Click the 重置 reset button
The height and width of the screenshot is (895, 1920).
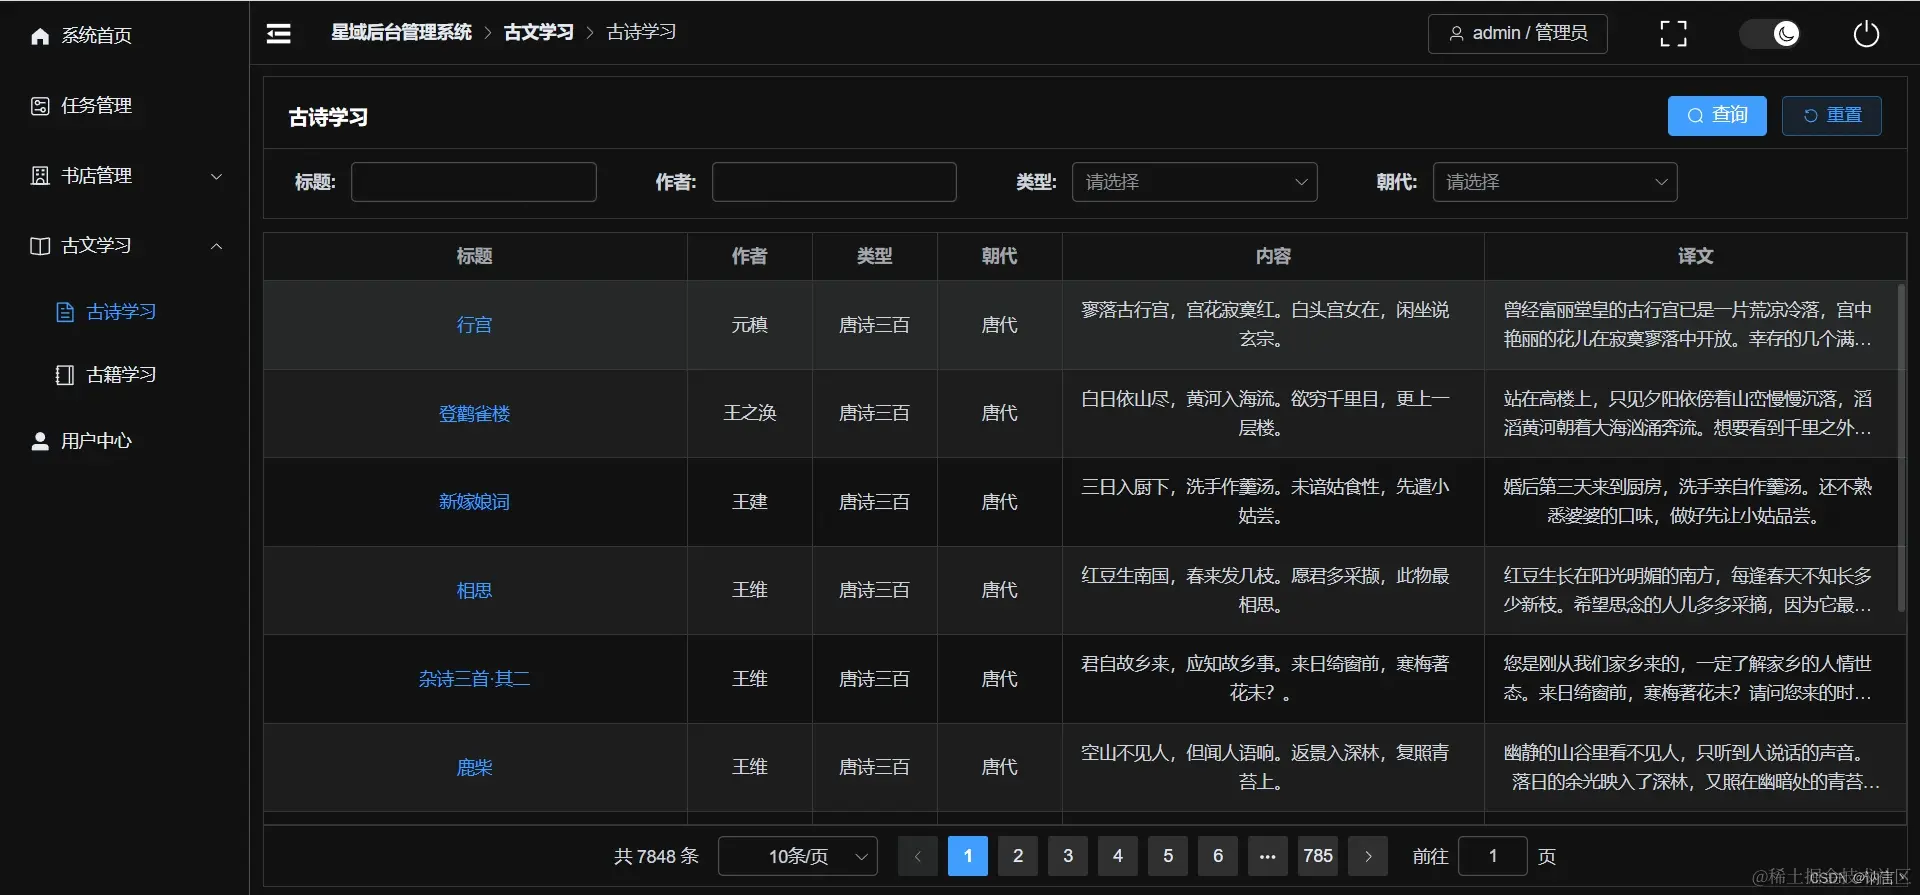pyautogui.click(x=1832, y=116)
